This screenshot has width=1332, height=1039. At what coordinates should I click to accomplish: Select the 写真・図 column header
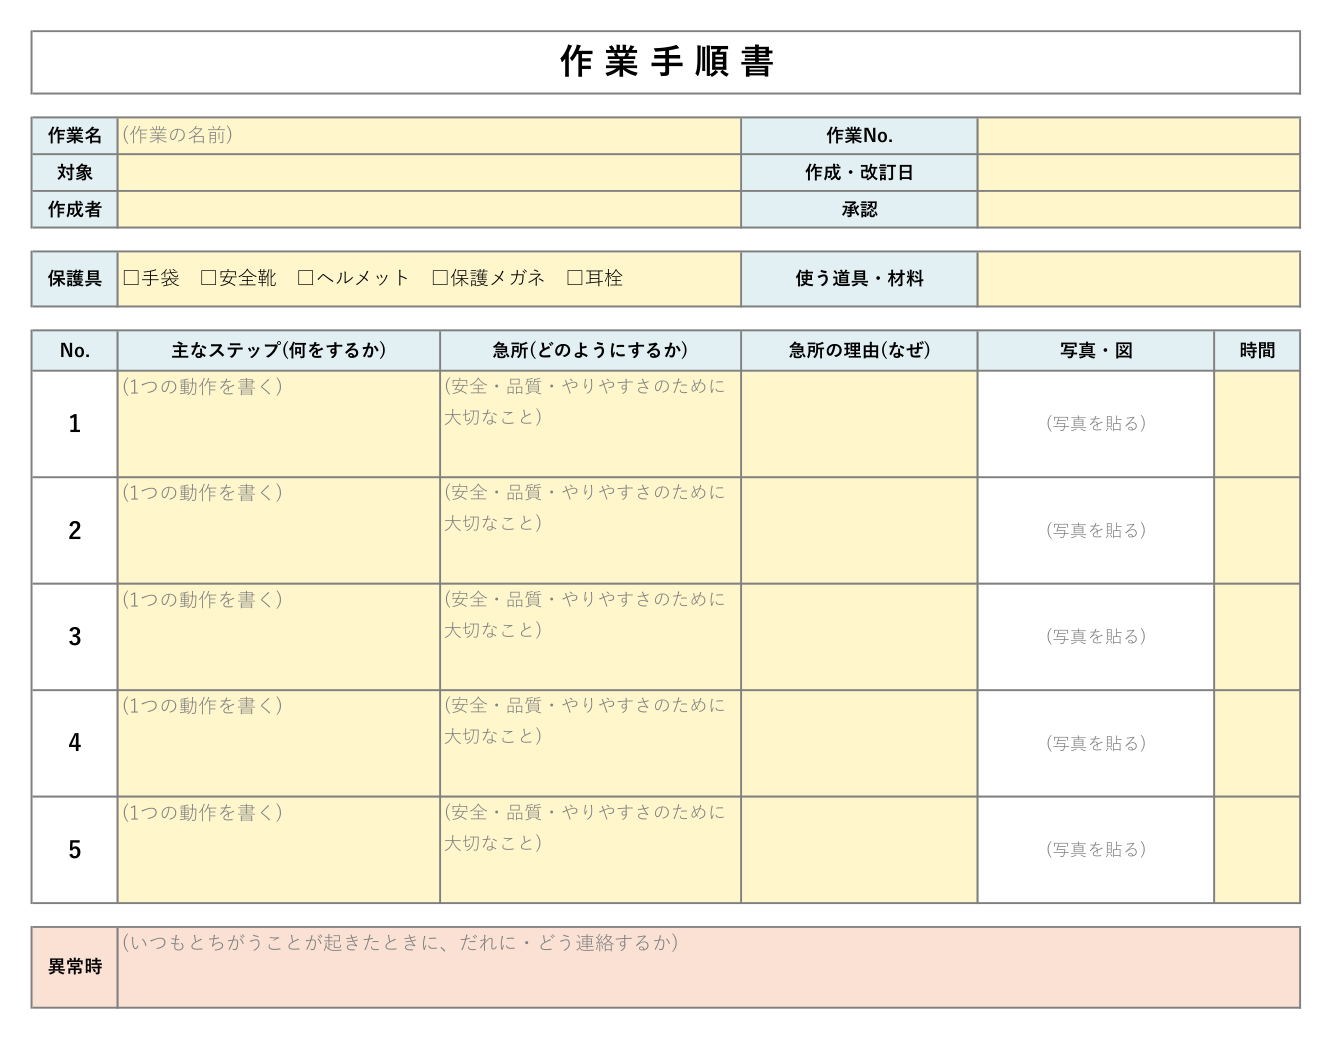click(1096, 351)
